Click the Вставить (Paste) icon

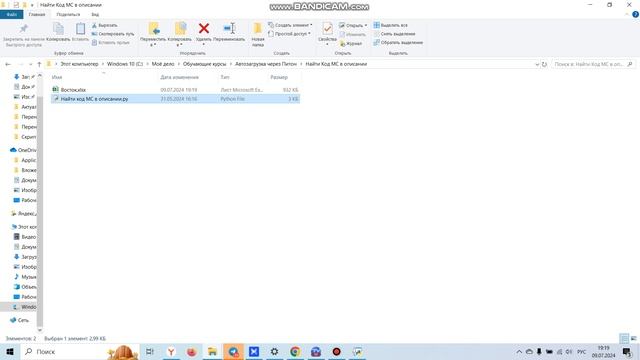coord(80,29)
